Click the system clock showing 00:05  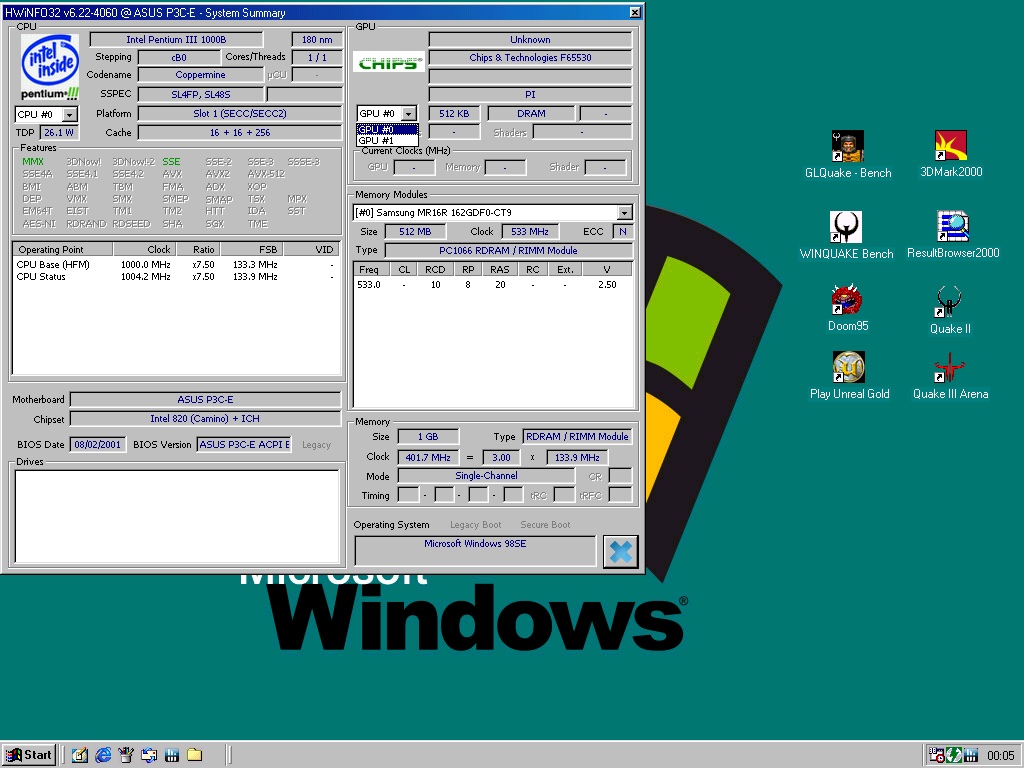coord(1000,756)
